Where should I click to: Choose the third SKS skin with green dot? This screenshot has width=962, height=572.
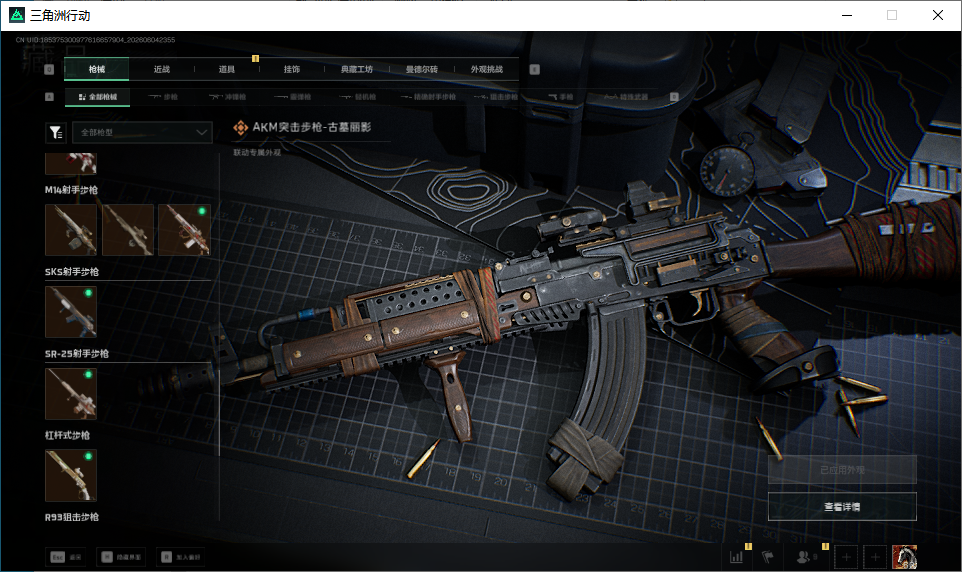[184, 230]
